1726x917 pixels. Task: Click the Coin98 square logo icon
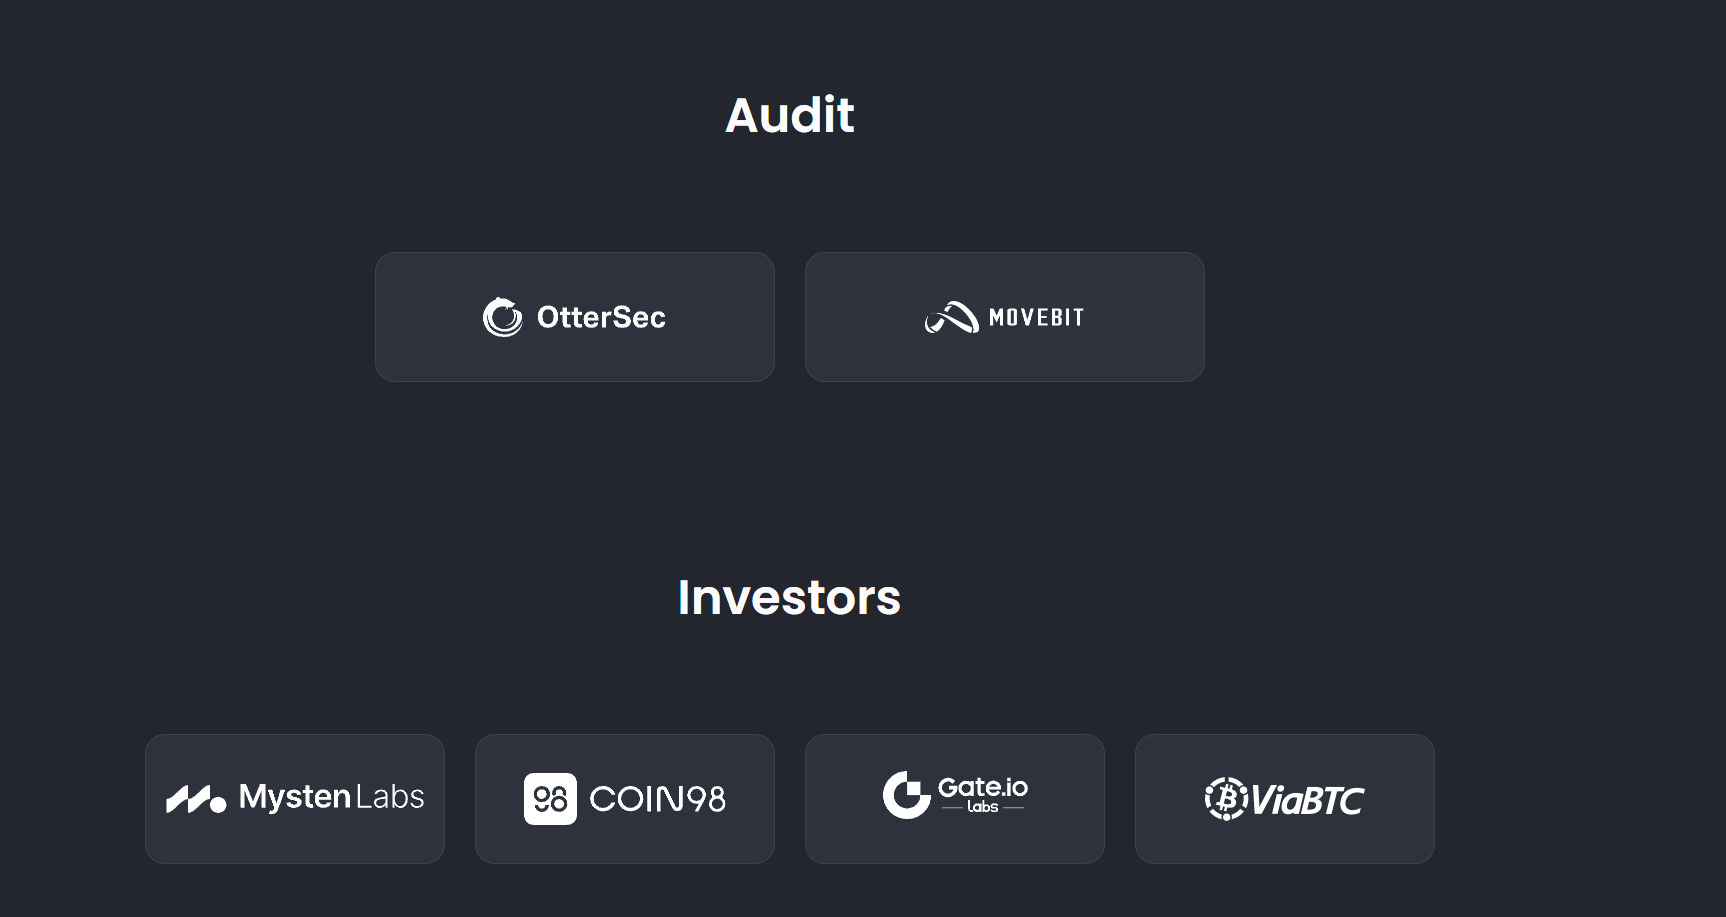point(550,799)
